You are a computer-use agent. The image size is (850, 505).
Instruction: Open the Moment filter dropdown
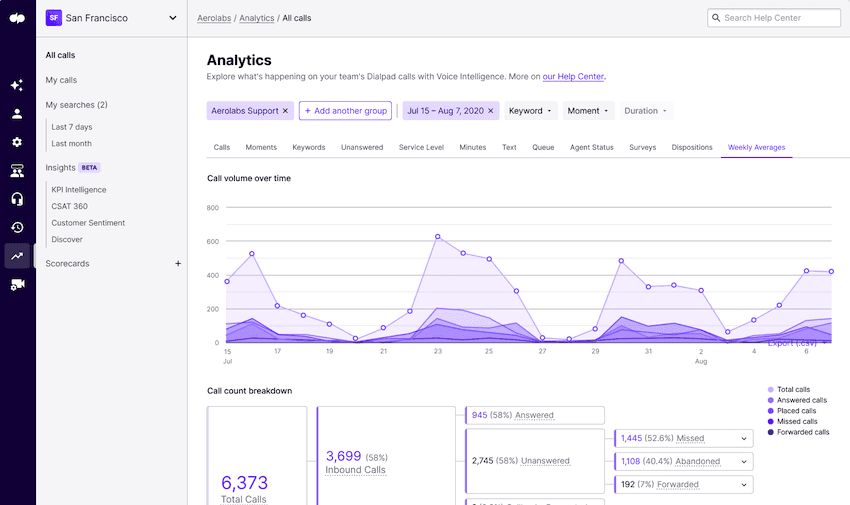[588, 111]
